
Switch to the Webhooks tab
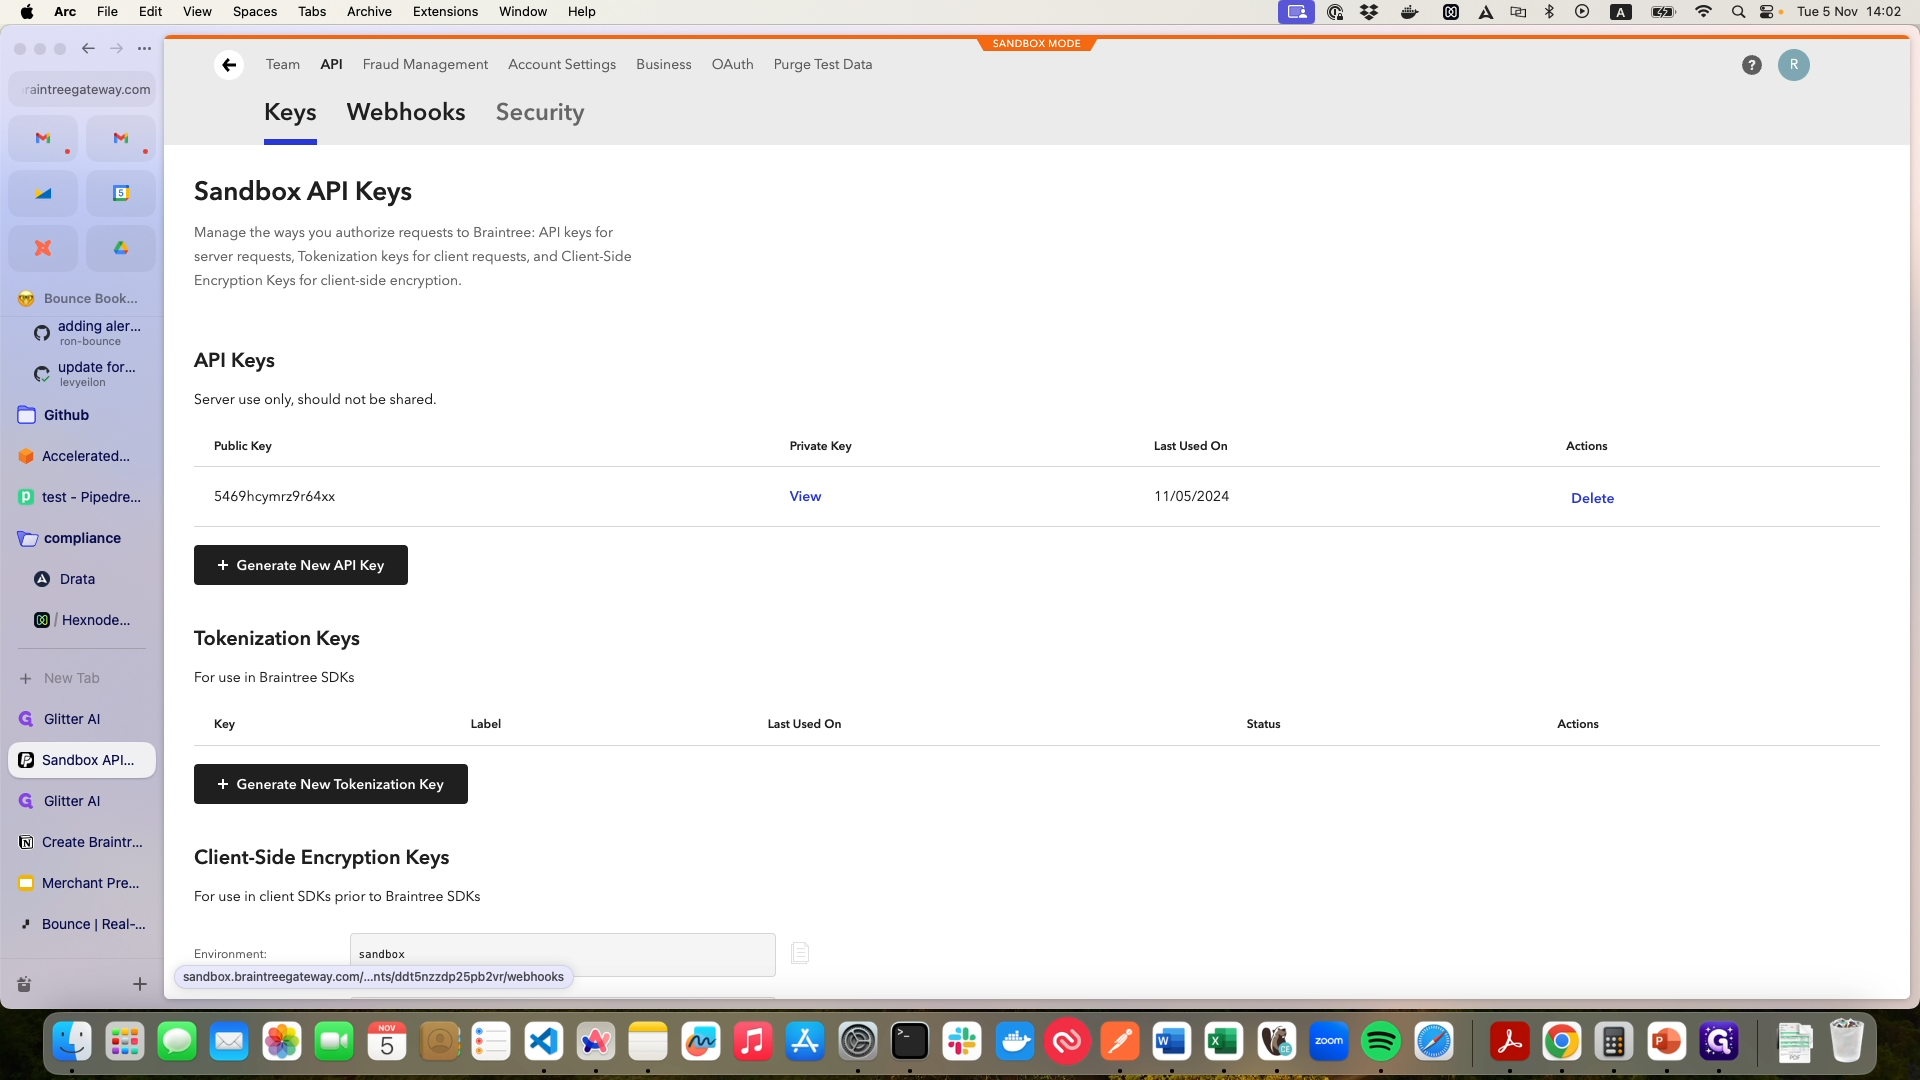[x=406, y=112]
